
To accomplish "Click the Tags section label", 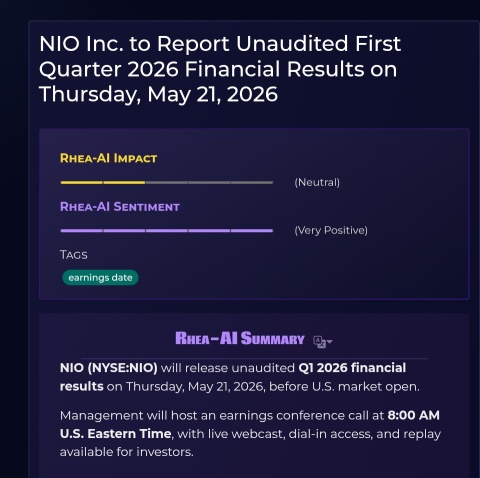I will [x=74, y=255].
